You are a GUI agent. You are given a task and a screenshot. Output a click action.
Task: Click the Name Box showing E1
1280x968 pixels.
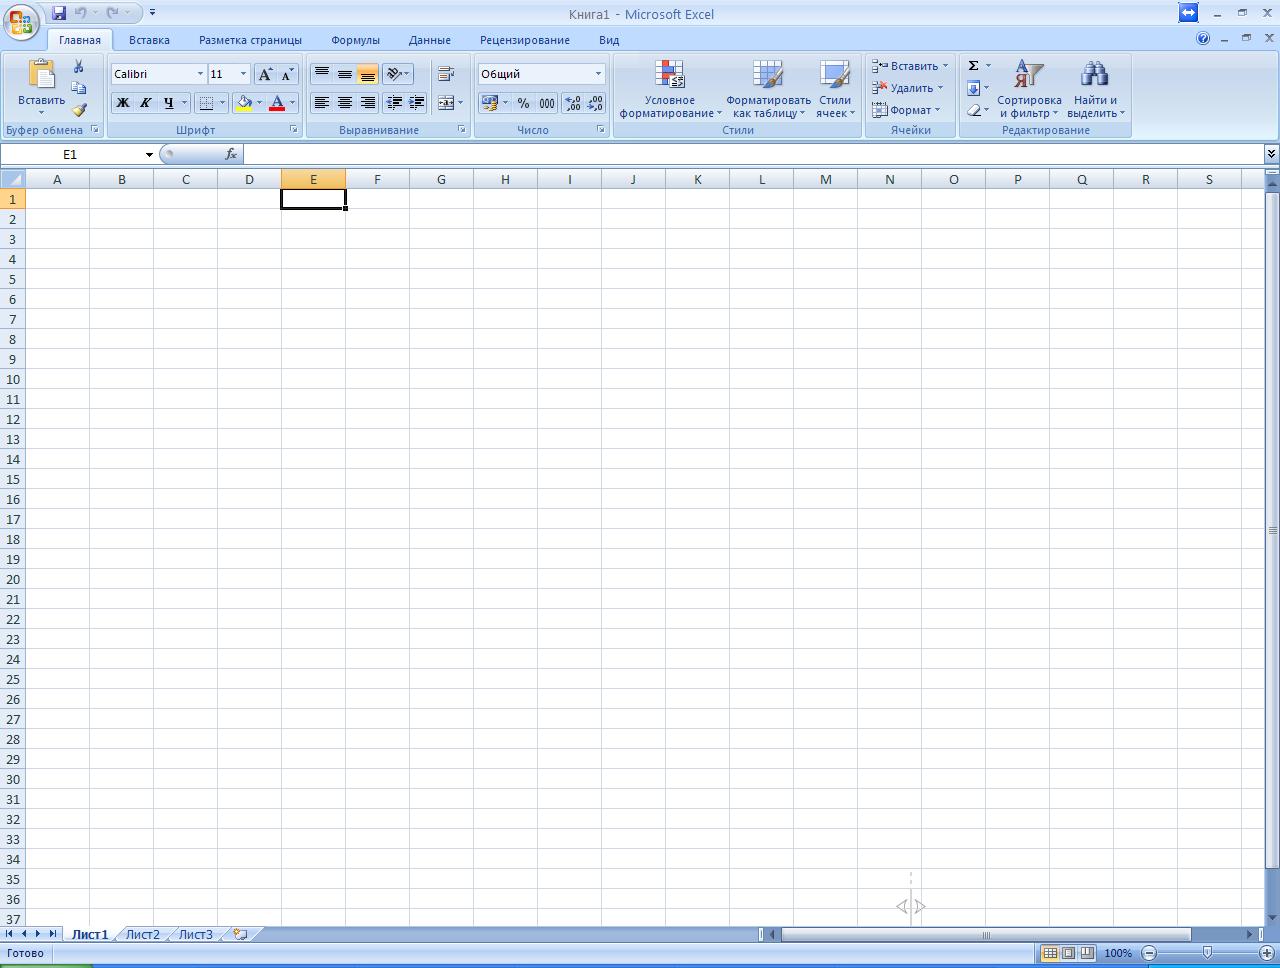click(70, 155)
